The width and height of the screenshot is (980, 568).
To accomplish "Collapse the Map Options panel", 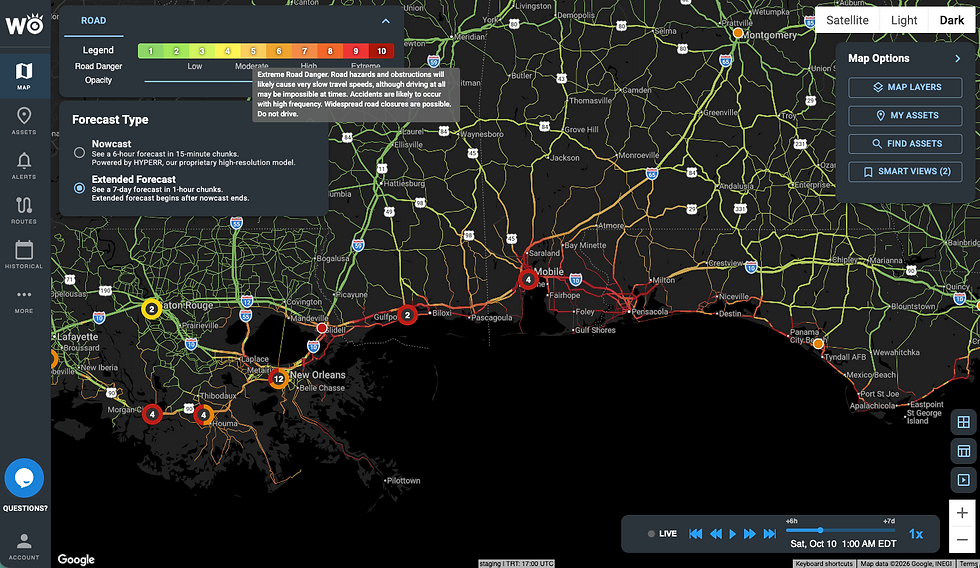I will 958,58.
